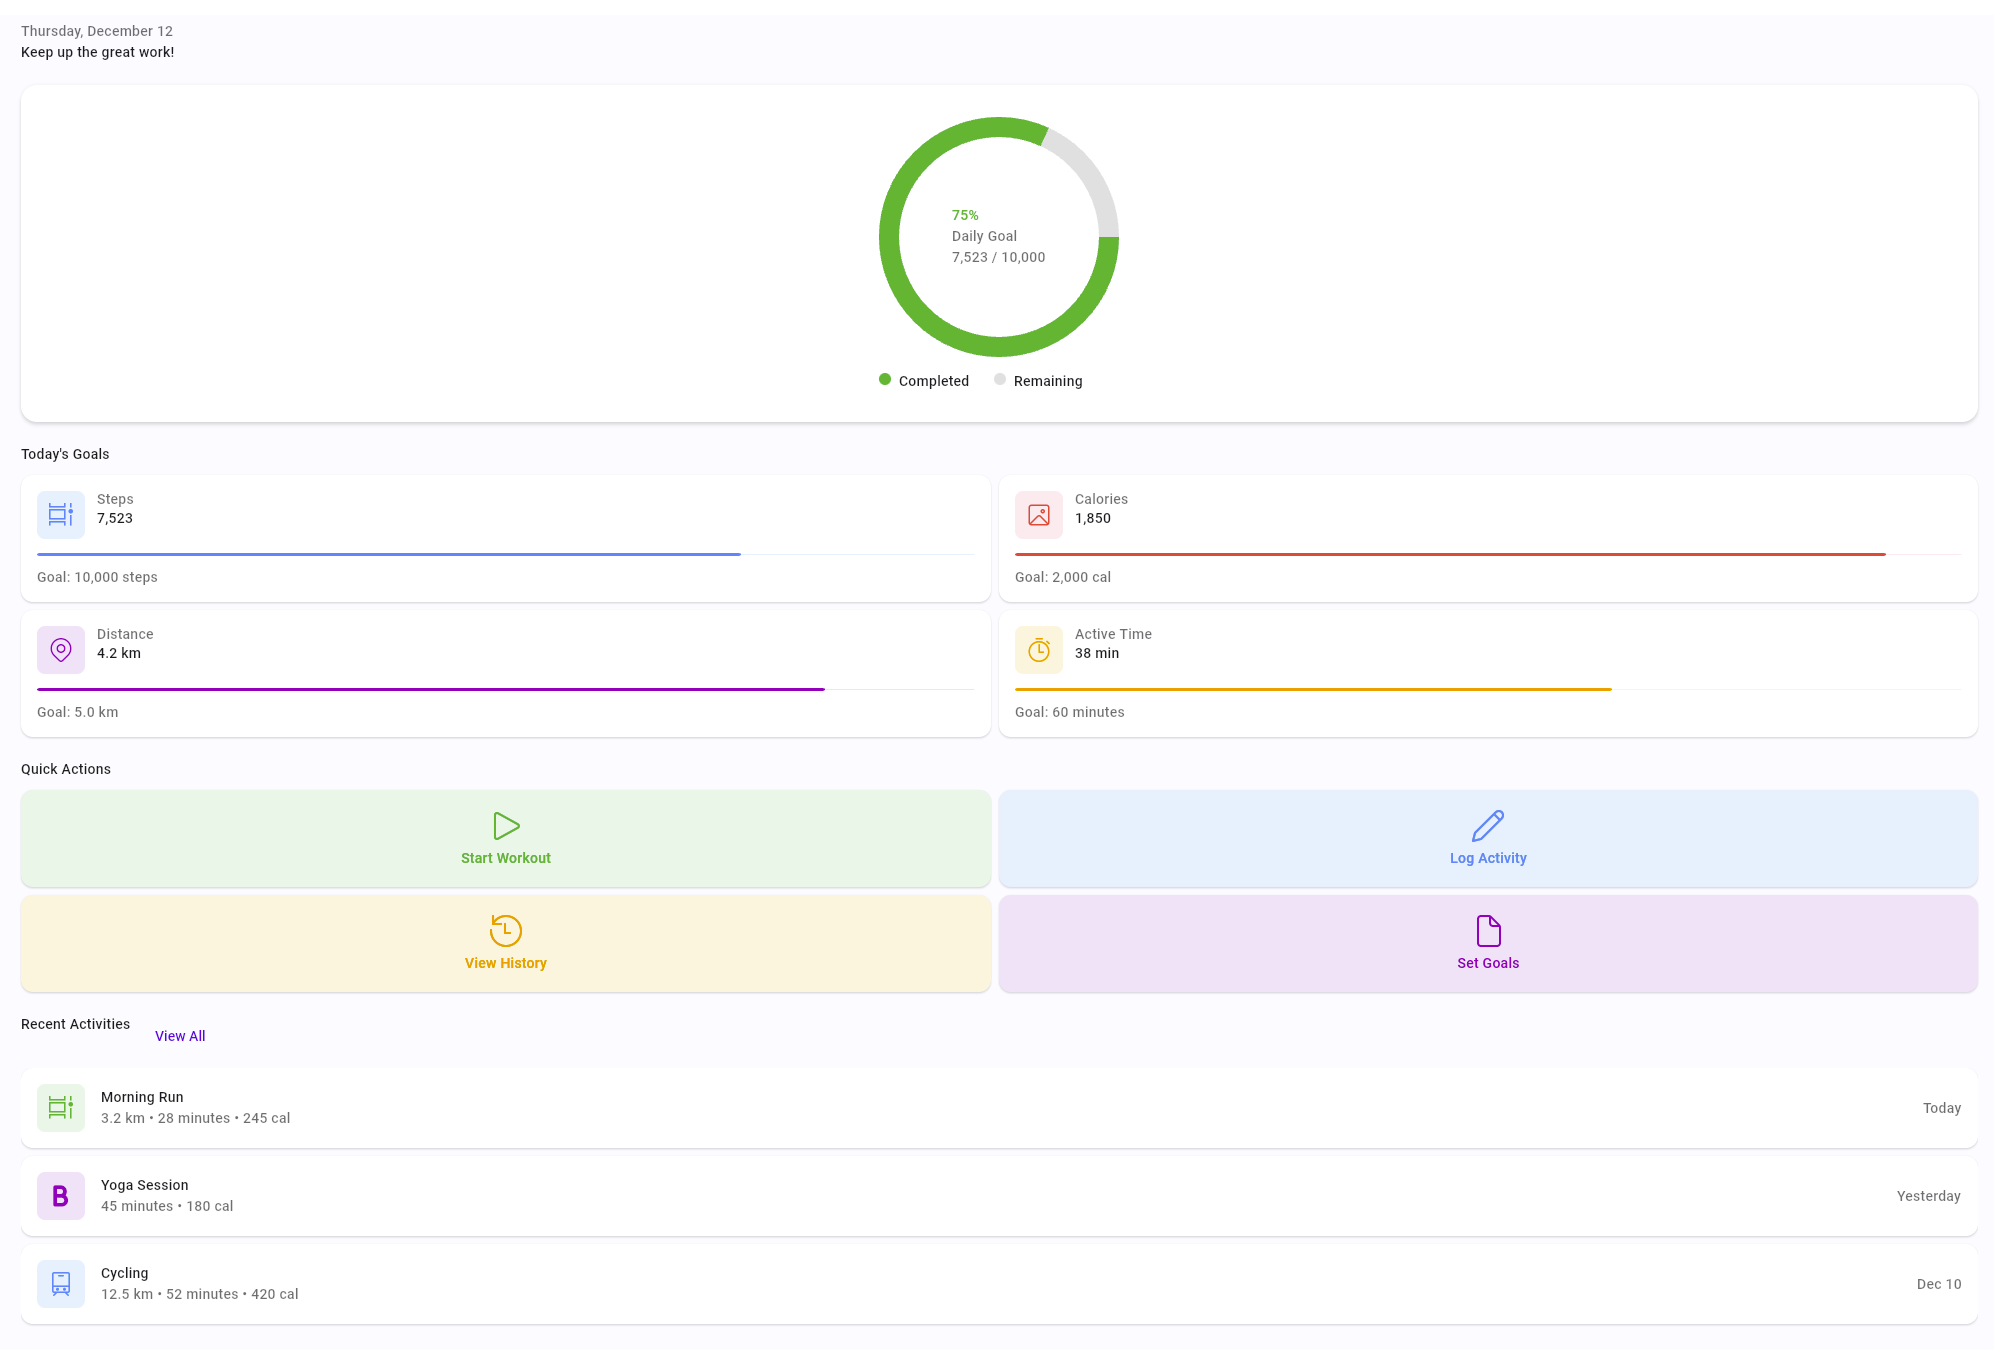Click the document icon in Set Goals
The image size is (1994, 1350).
point(1488,931)
